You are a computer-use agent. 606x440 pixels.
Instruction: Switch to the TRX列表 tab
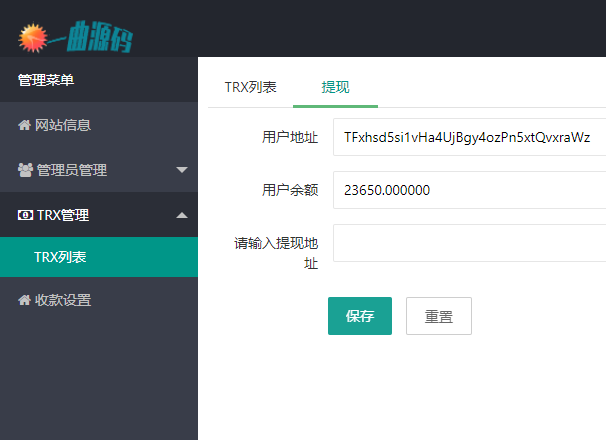(250, 87)
